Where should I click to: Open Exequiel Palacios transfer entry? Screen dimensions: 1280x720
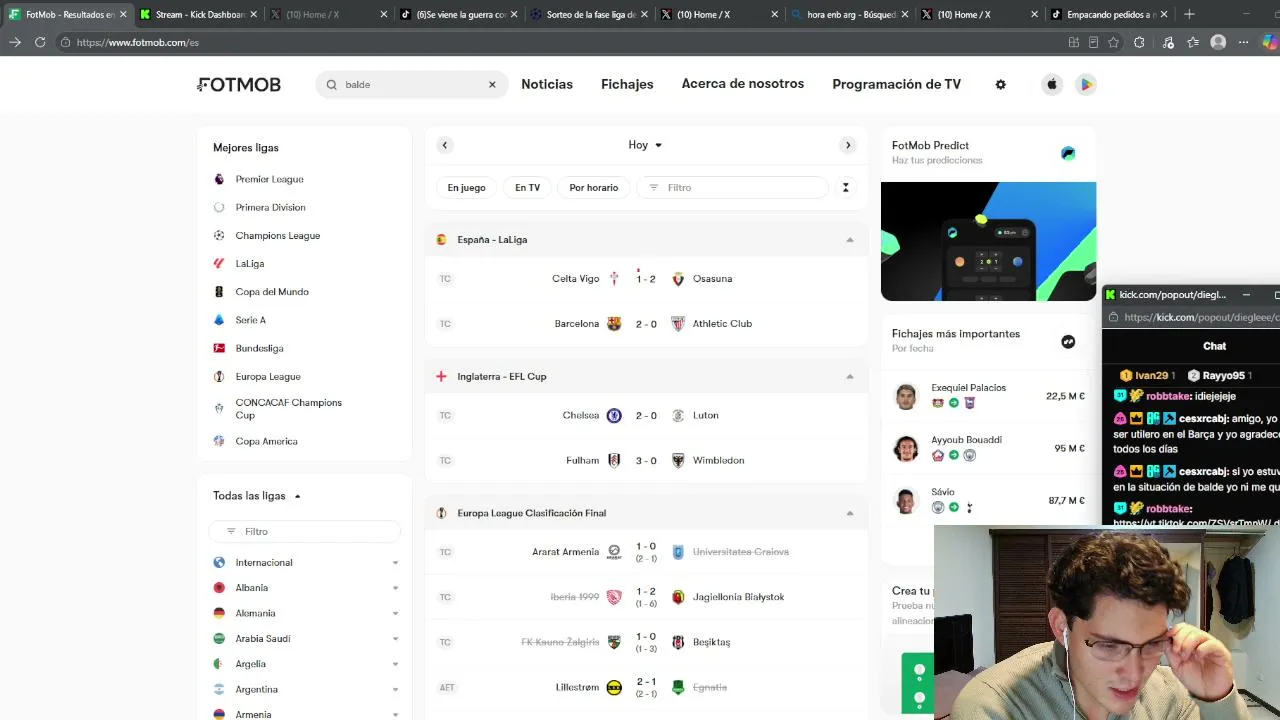tap(988, 396)
